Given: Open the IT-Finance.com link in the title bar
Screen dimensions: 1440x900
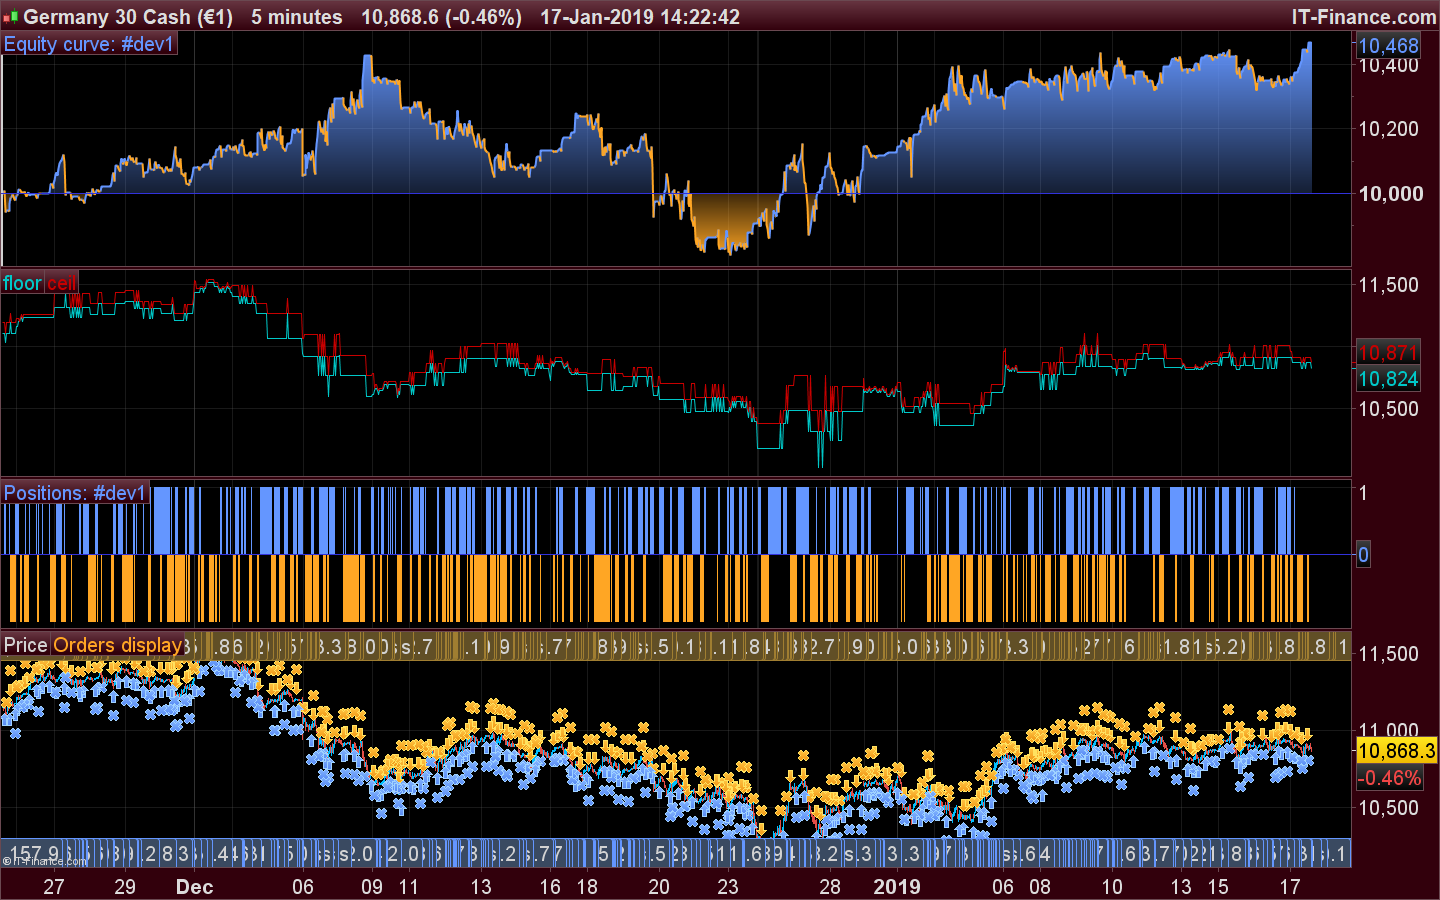Looking at the screenshot, I should click(1364, 17).
